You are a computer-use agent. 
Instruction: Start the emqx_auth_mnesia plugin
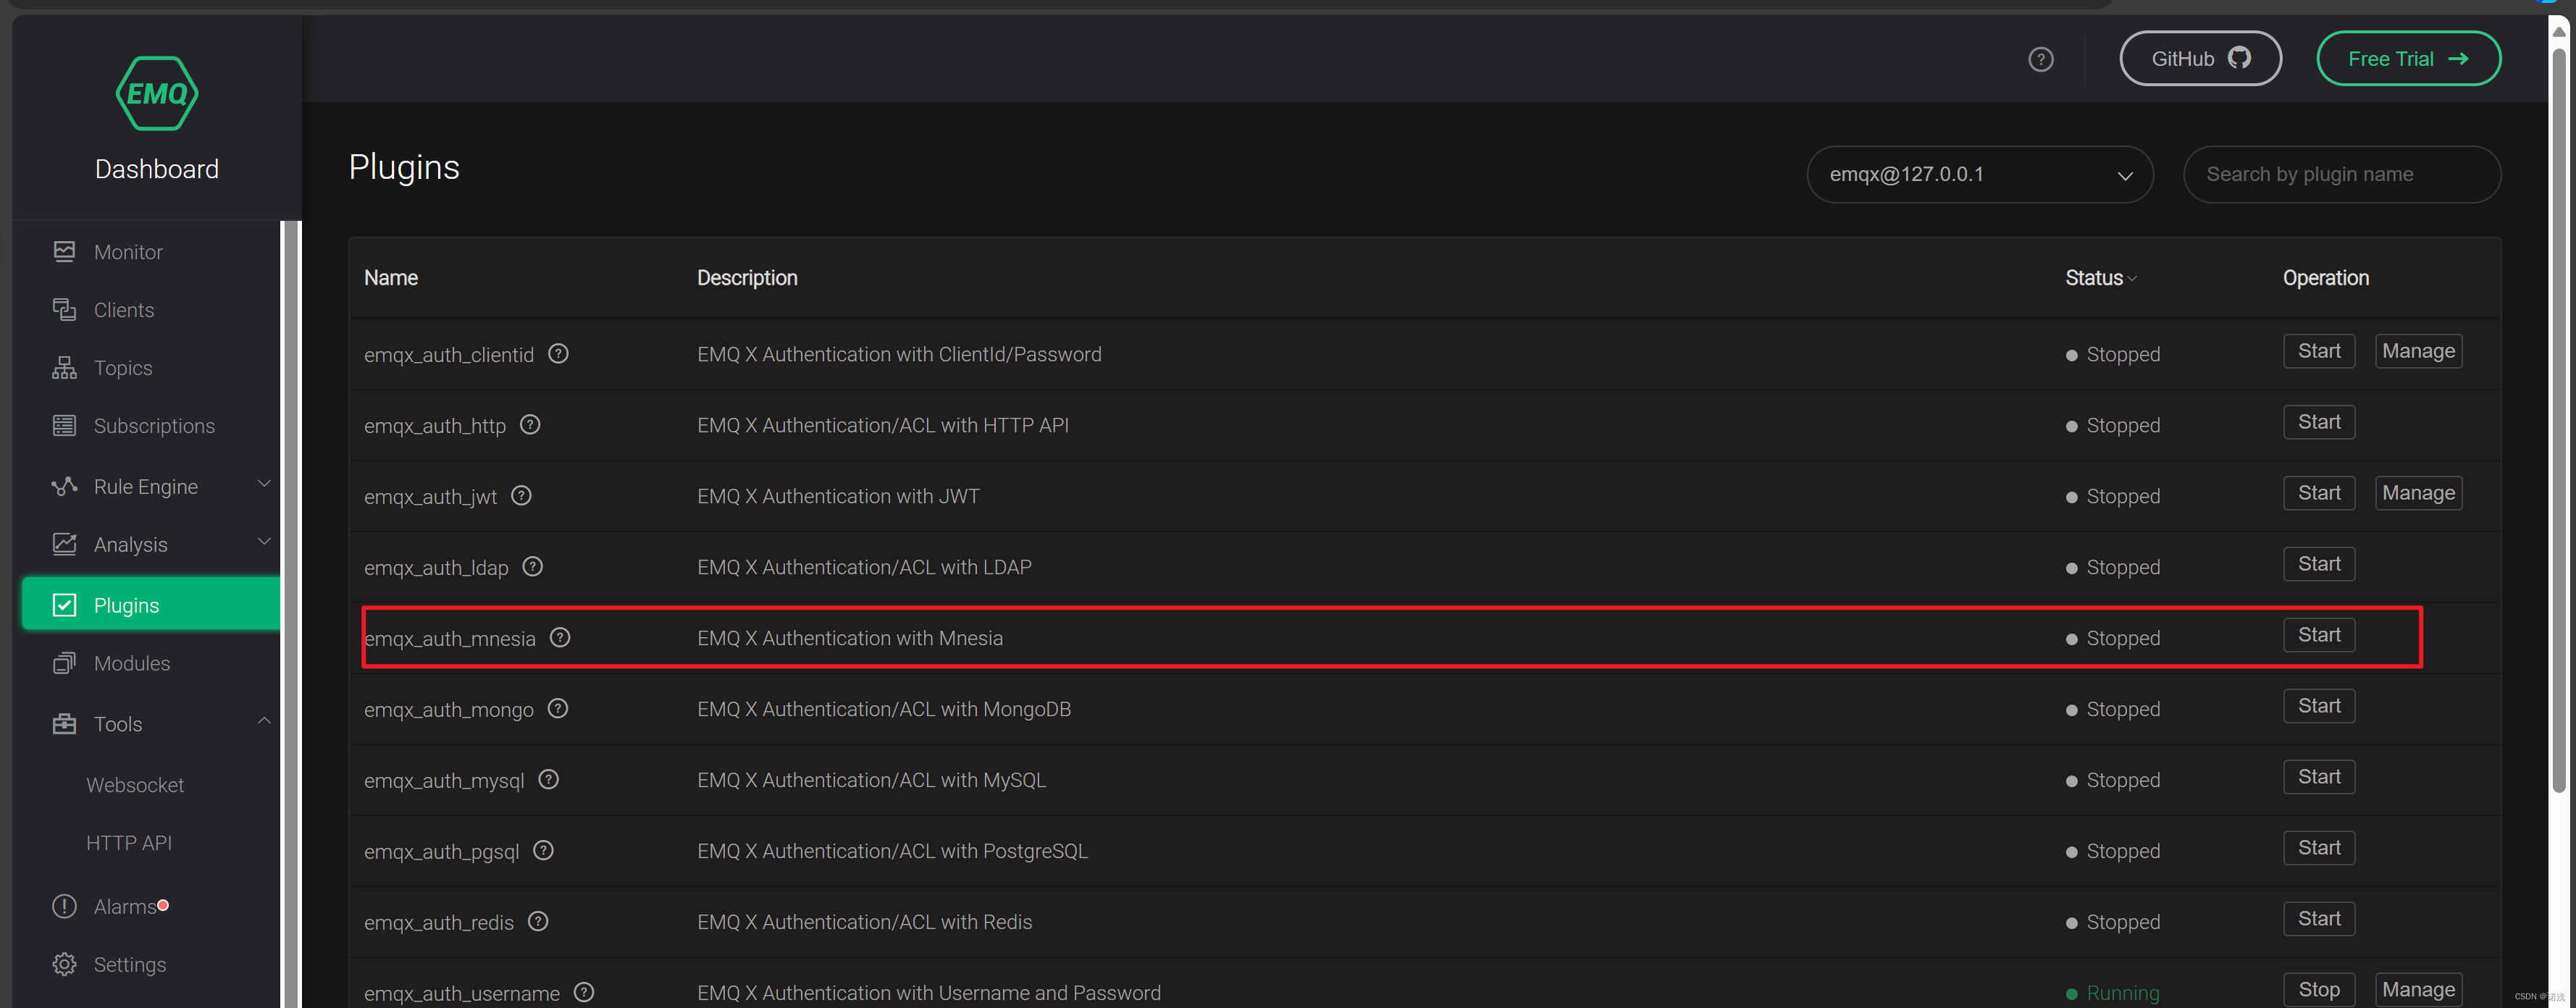tap(2319, 635)
